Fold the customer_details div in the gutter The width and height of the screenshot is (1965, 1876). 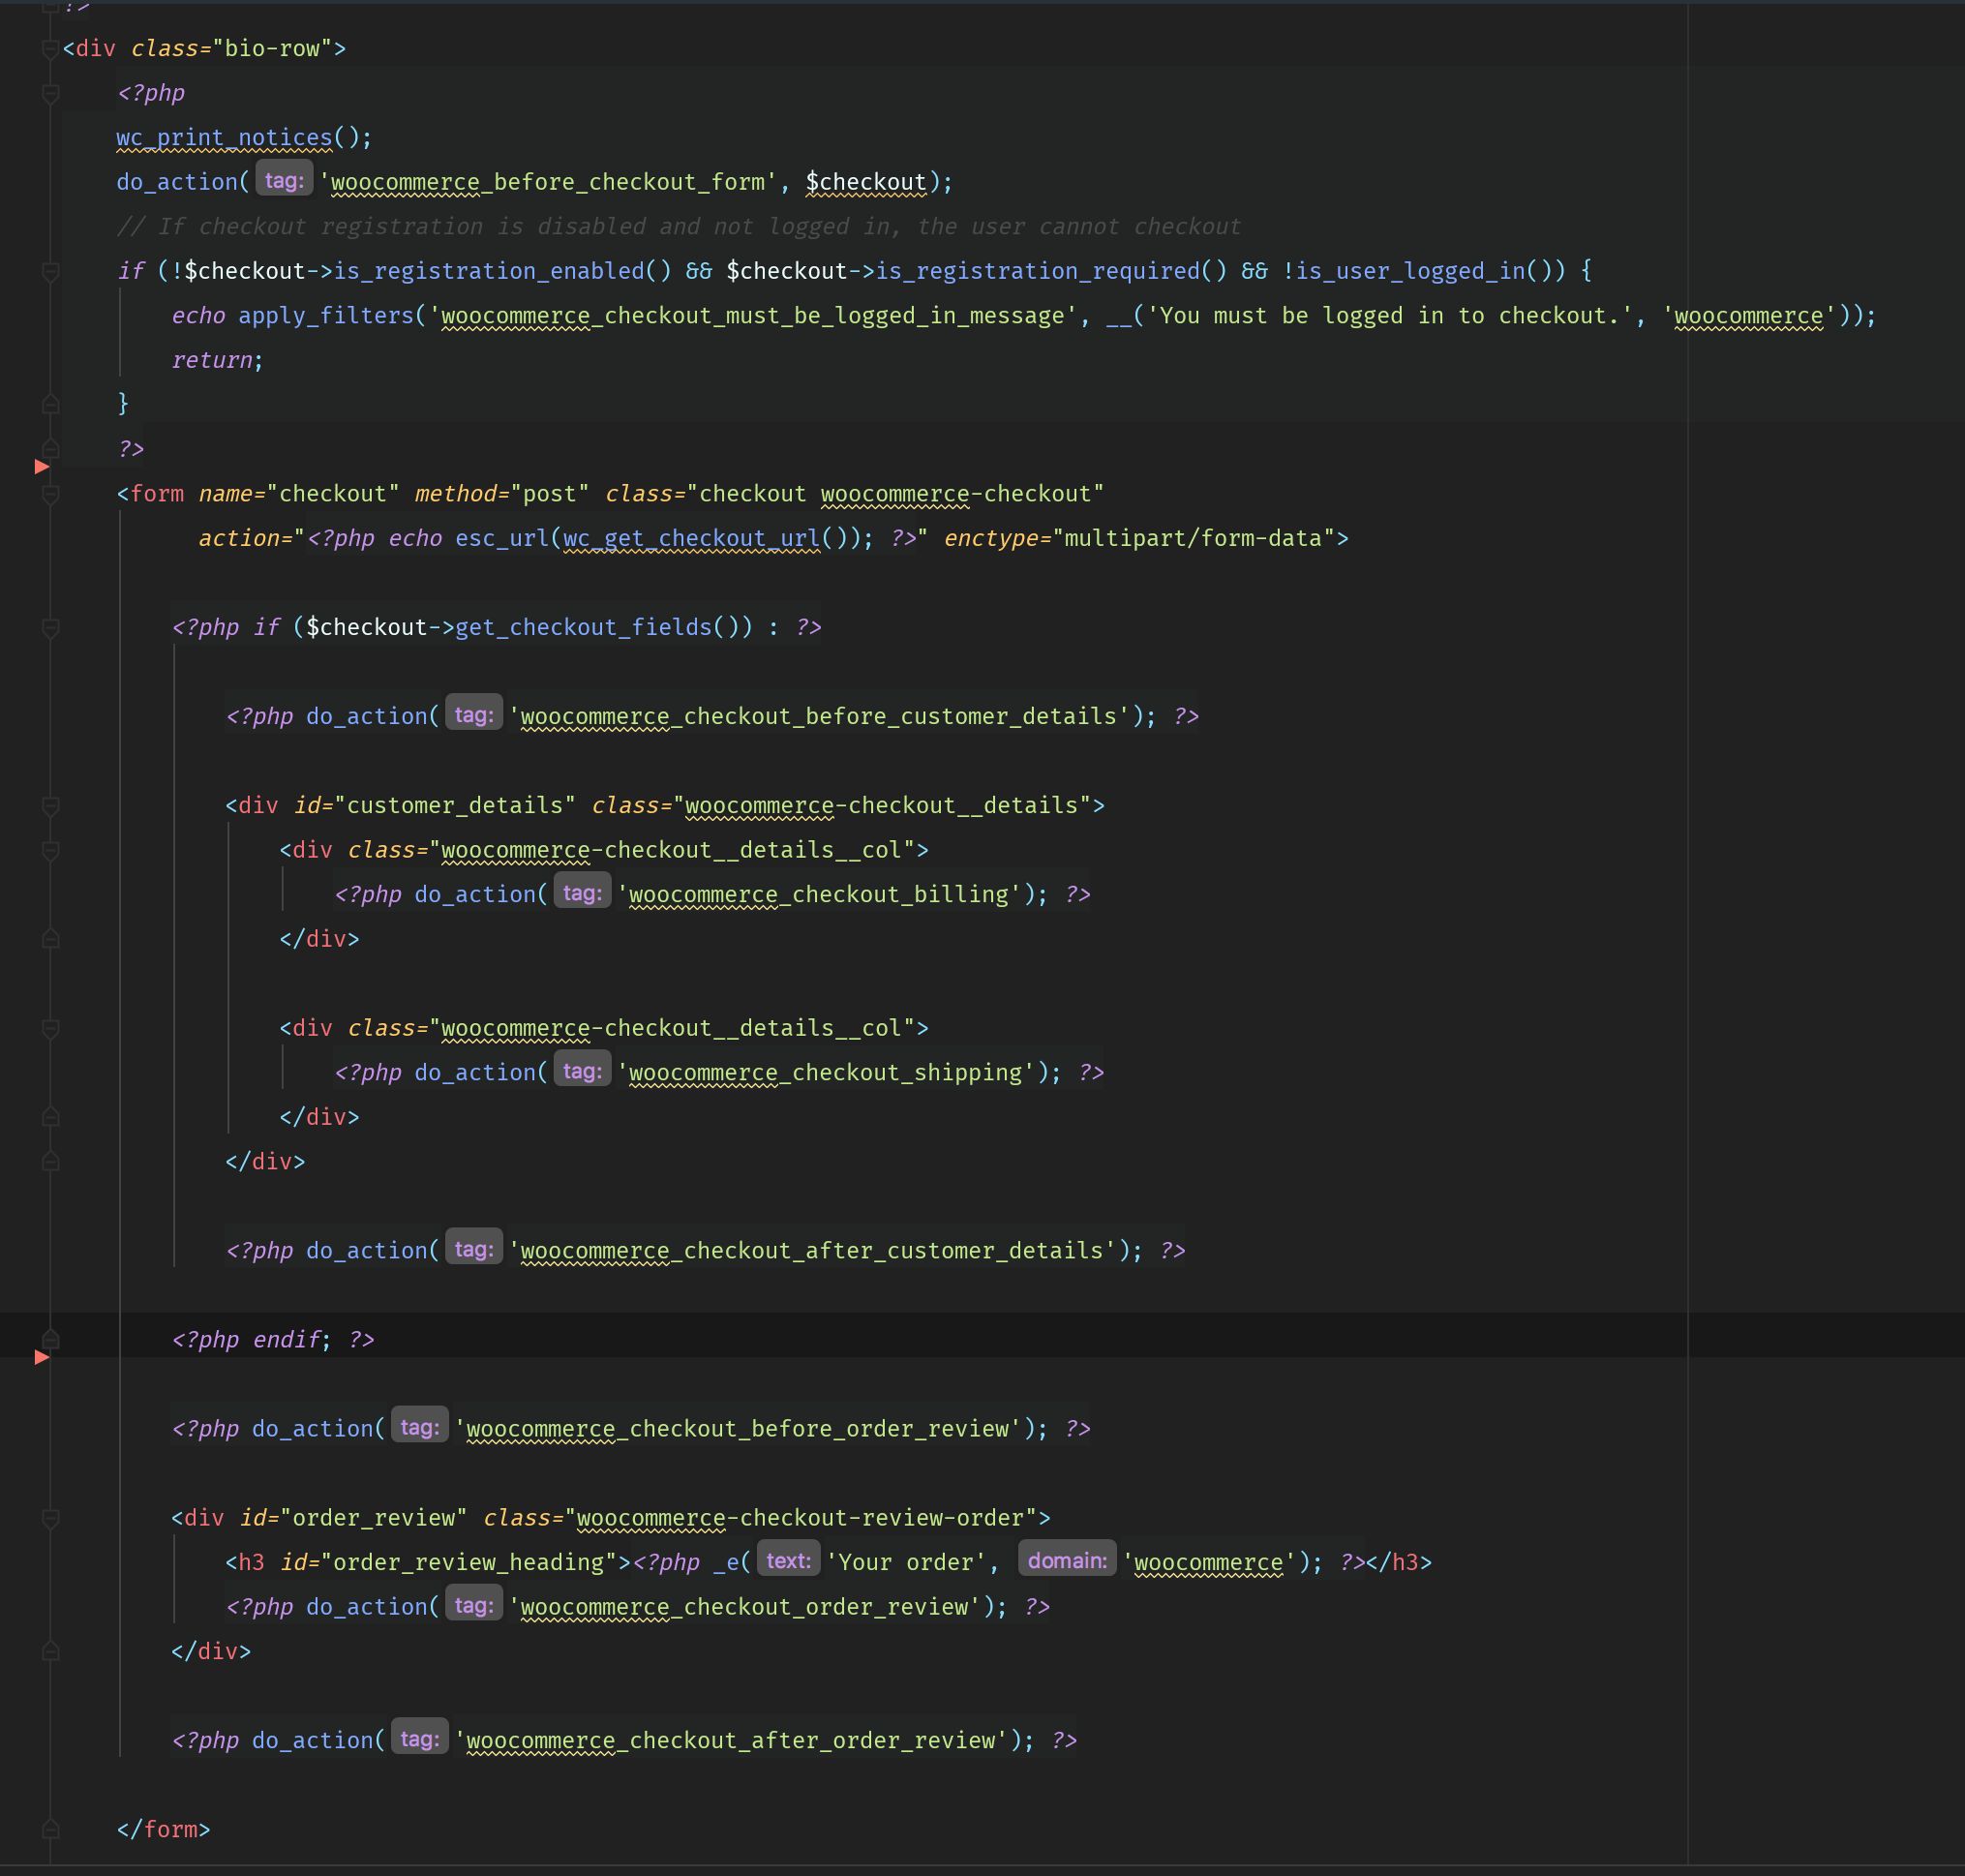click(x=51, y=806)
